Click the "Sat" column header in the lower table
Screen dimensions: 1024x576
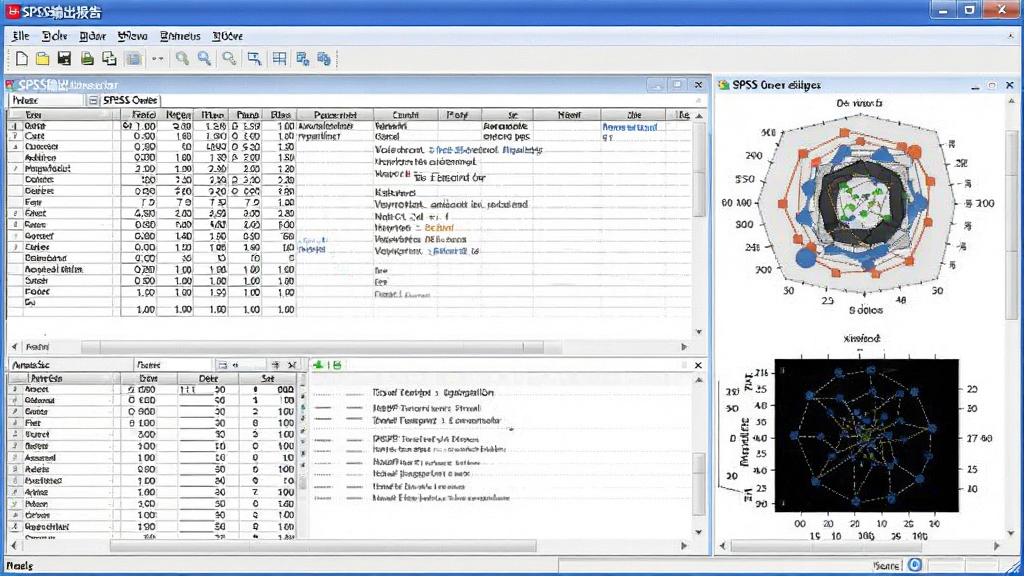click(268, 379)
